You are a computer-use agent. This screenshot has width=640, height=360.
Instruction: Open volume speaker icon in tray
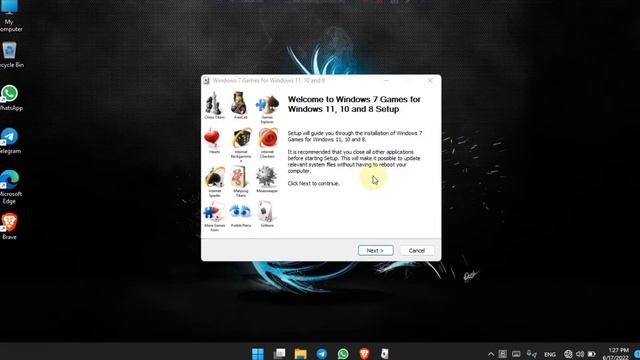click(x=580, y=354)
